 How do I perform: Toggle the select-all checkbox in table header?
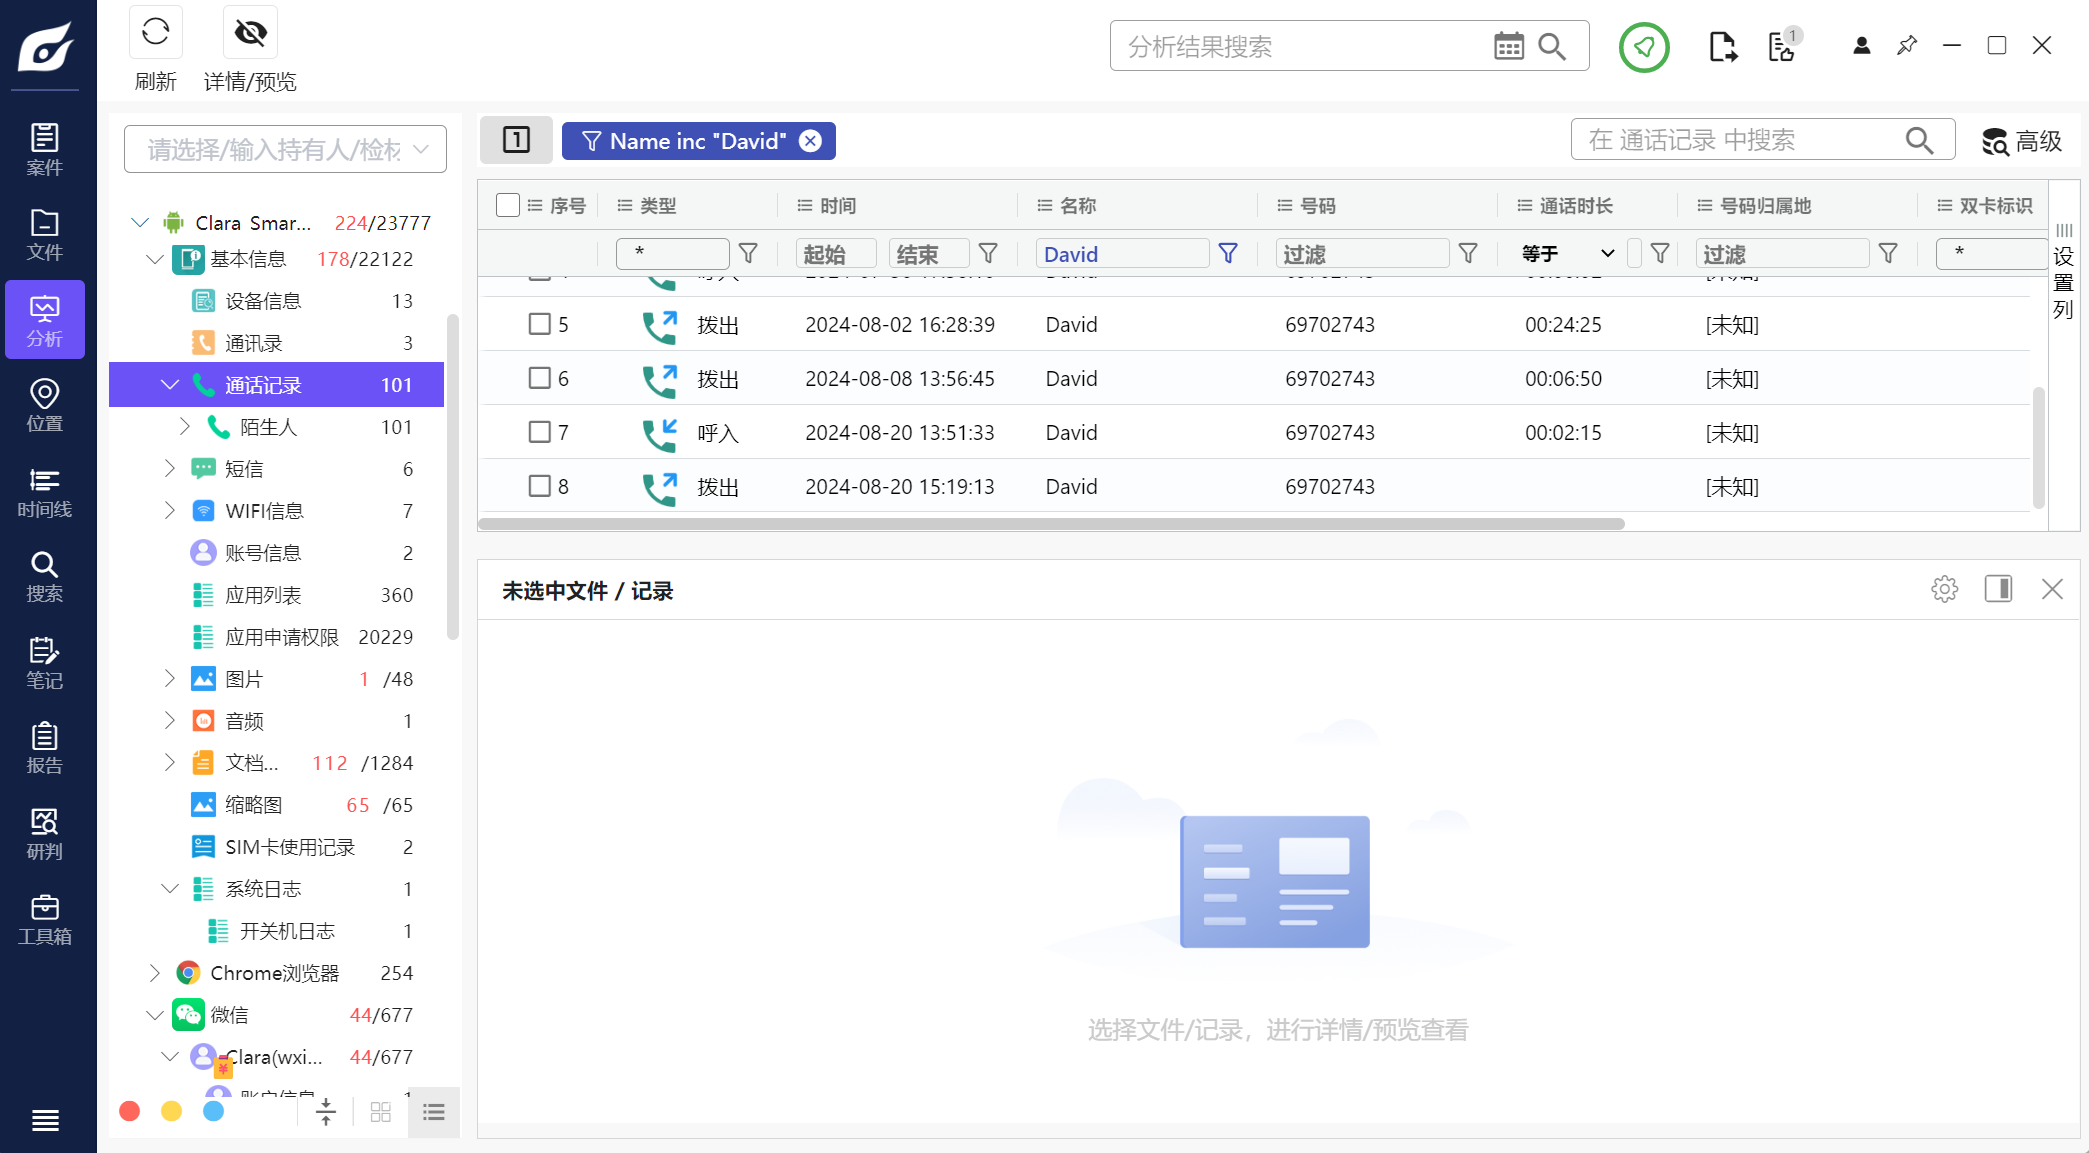point(507,205)
